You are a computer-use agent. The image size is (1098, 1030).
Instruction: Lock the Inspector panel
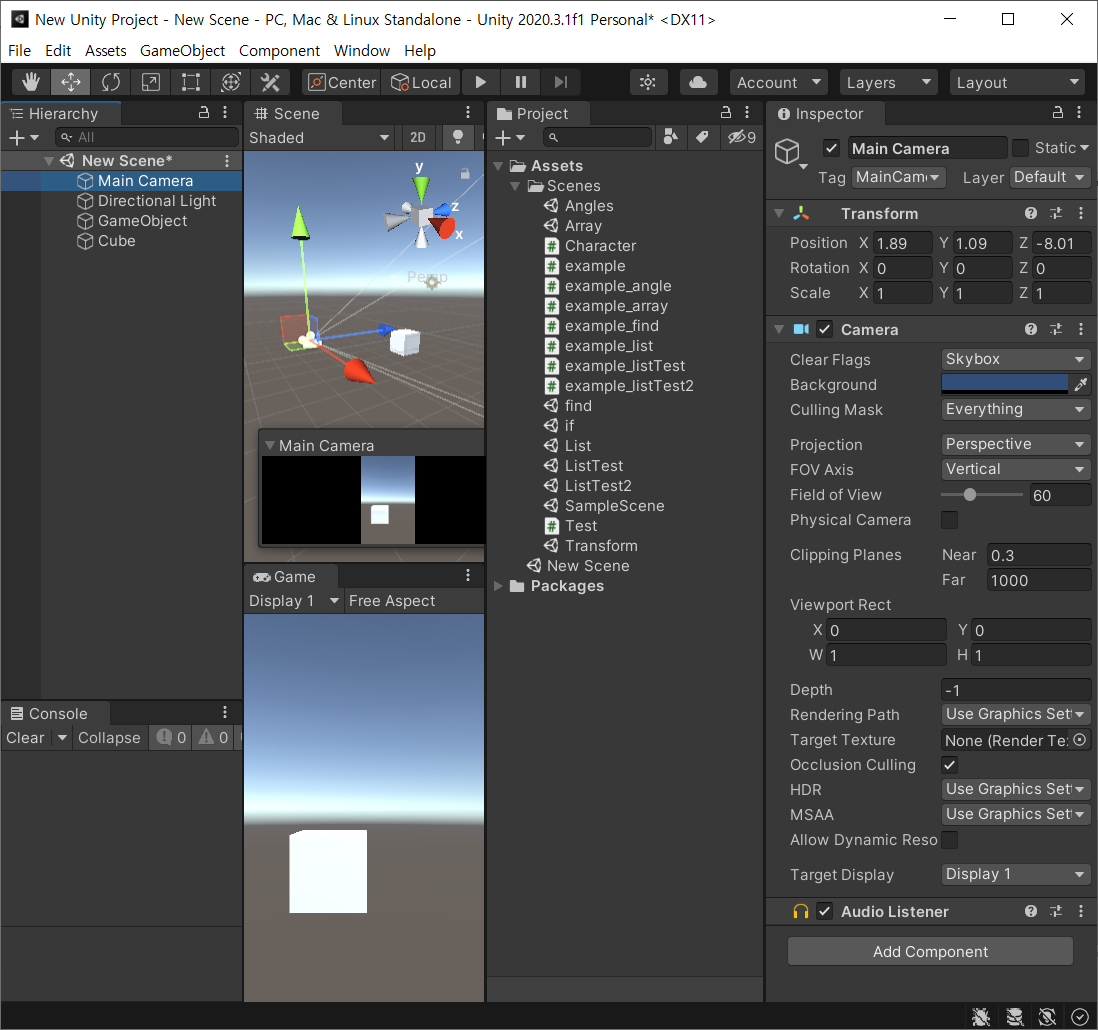click(x=1057, y=113)
